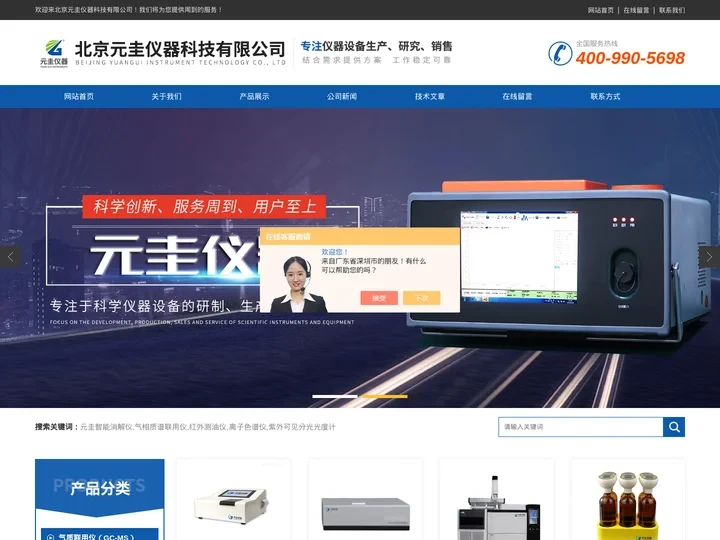Viewport: 720px width, 540px height.
Task: Open 联系方式 navigation item
Action: [x=605, y=96]
